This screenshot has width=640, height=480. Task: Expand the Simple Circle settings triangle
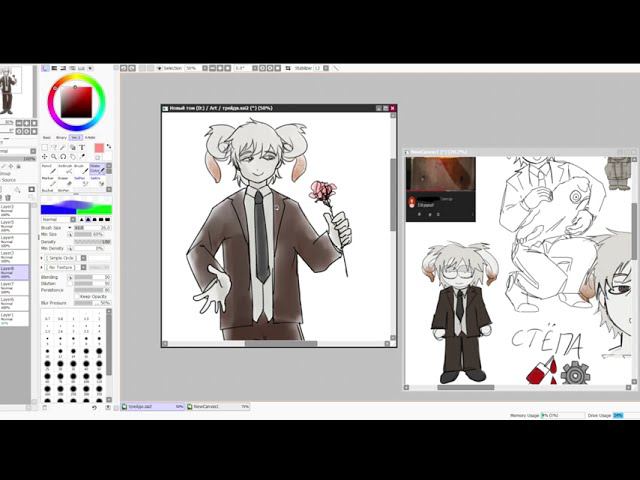coord(42,258)
